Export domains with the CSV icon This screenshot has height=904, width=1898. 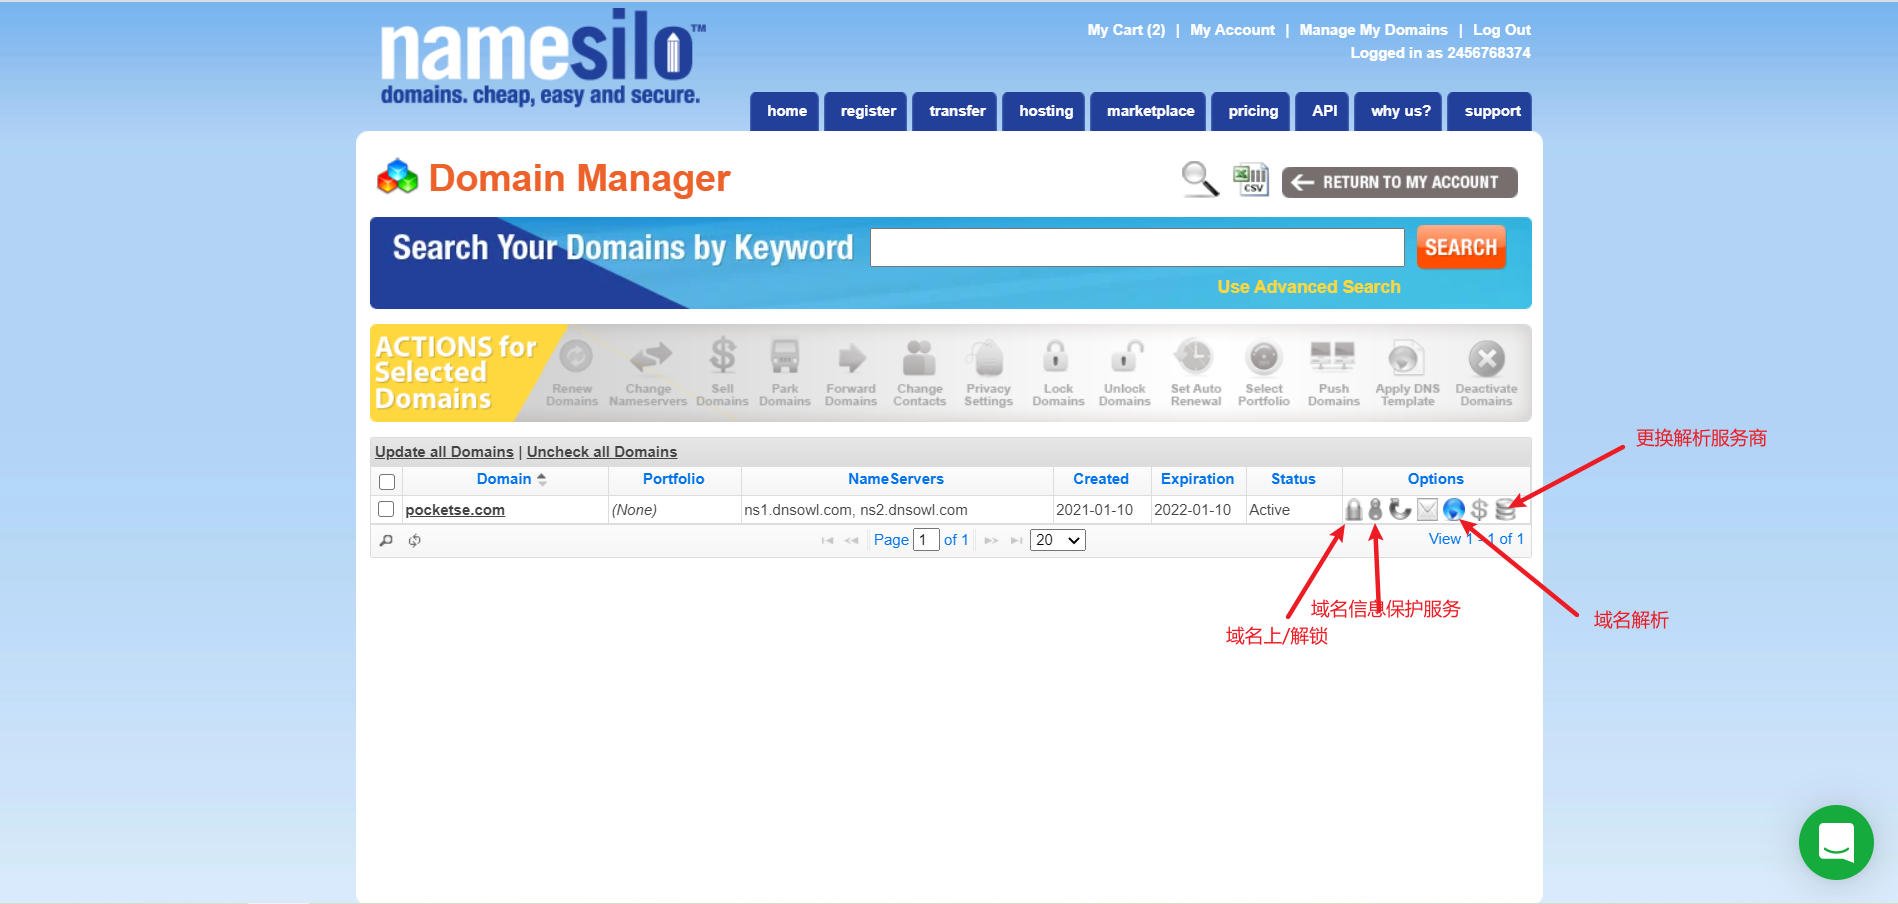[x=1251, y=180]
